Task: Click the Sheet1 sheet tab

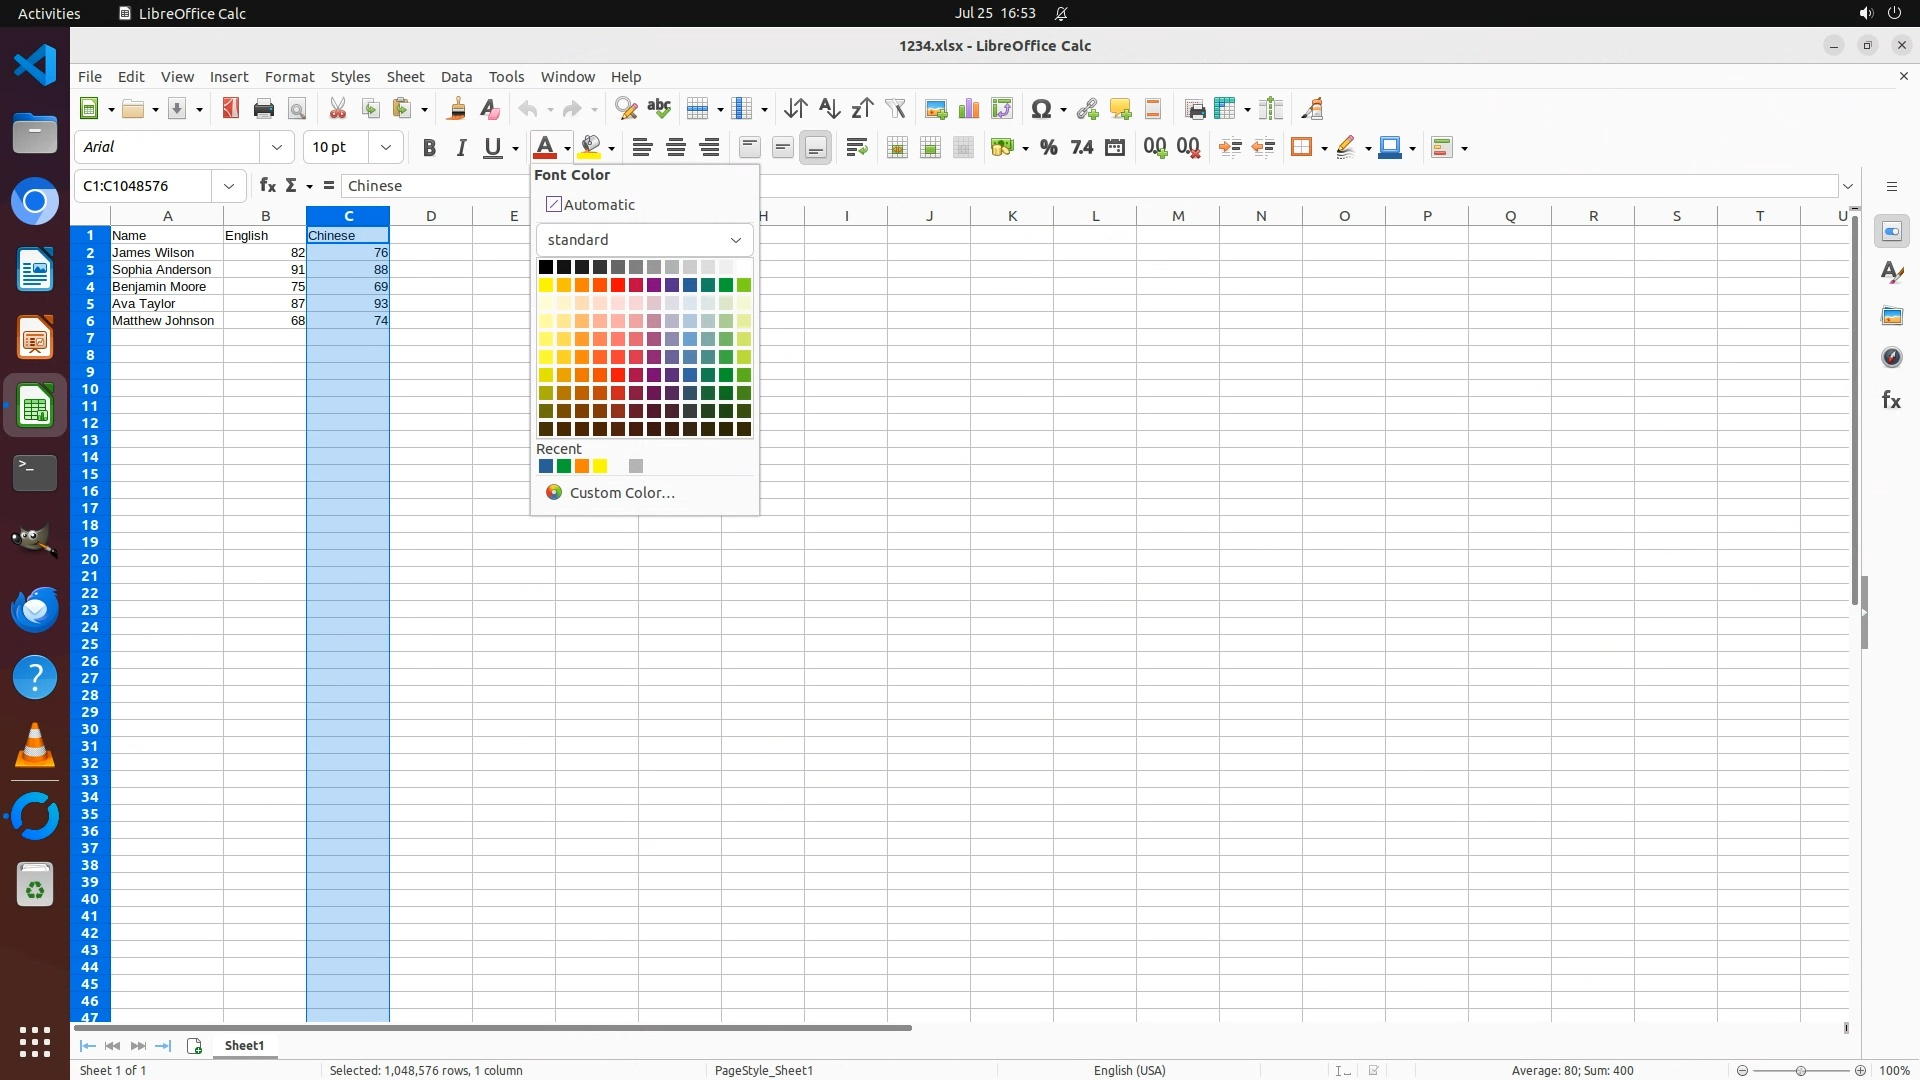Action: tap(244, 1046)
